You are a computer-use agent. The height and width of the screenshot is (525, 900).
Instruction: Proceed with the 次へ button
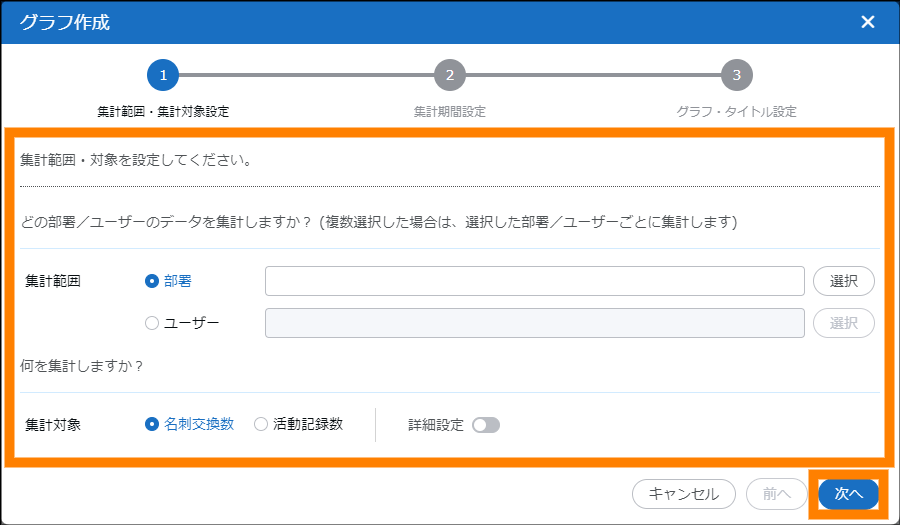pyautogui.click(x=848, y=494)
